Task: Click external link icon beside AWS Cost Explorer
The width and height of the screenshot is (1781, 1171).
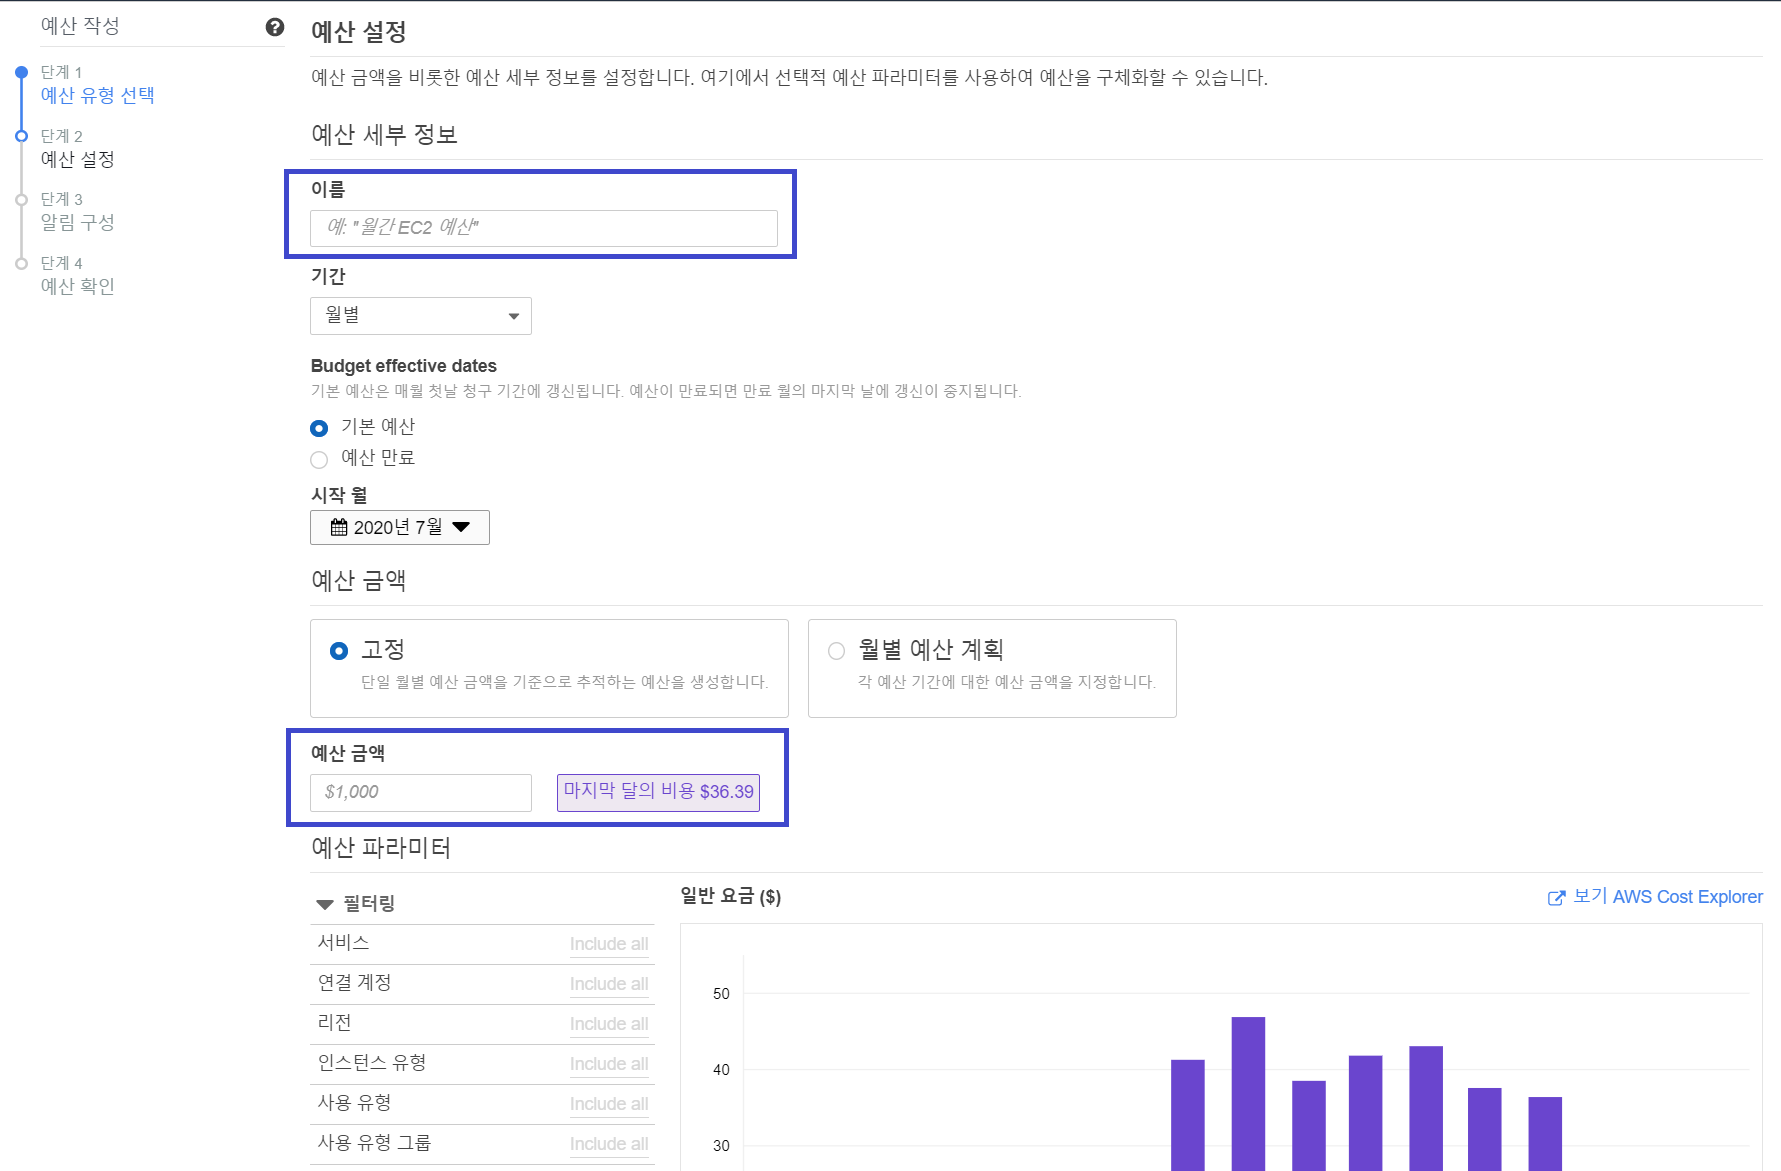Action: [x=1556, y=898]
